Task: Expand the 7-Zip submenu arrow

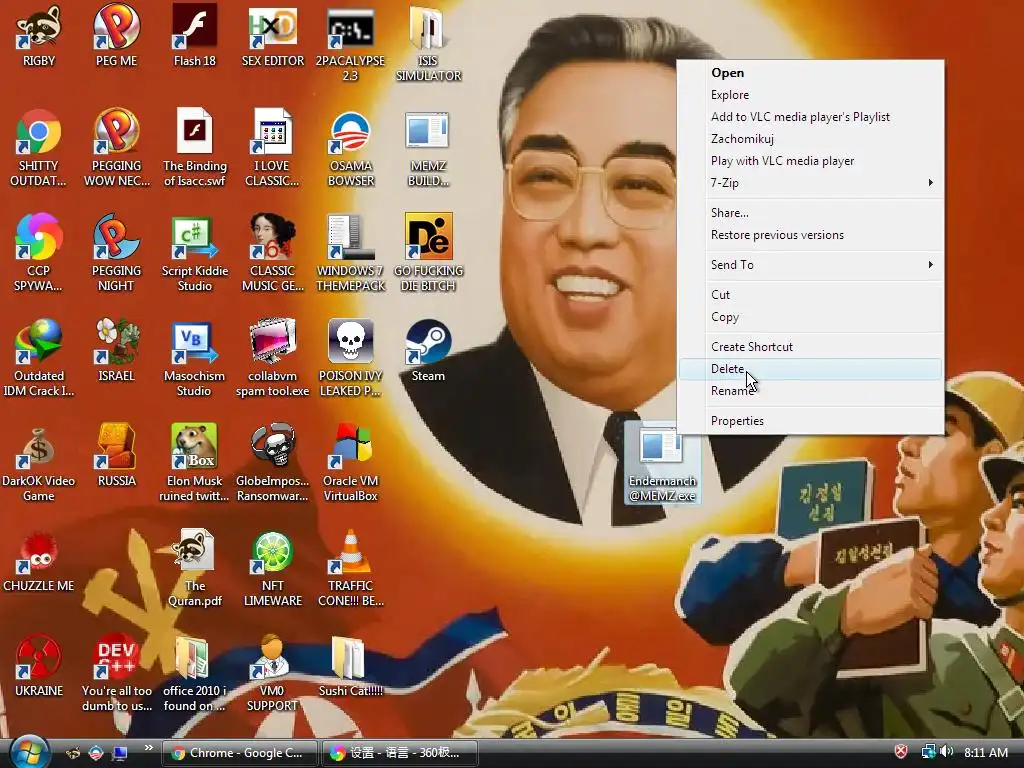Action: 931,183
